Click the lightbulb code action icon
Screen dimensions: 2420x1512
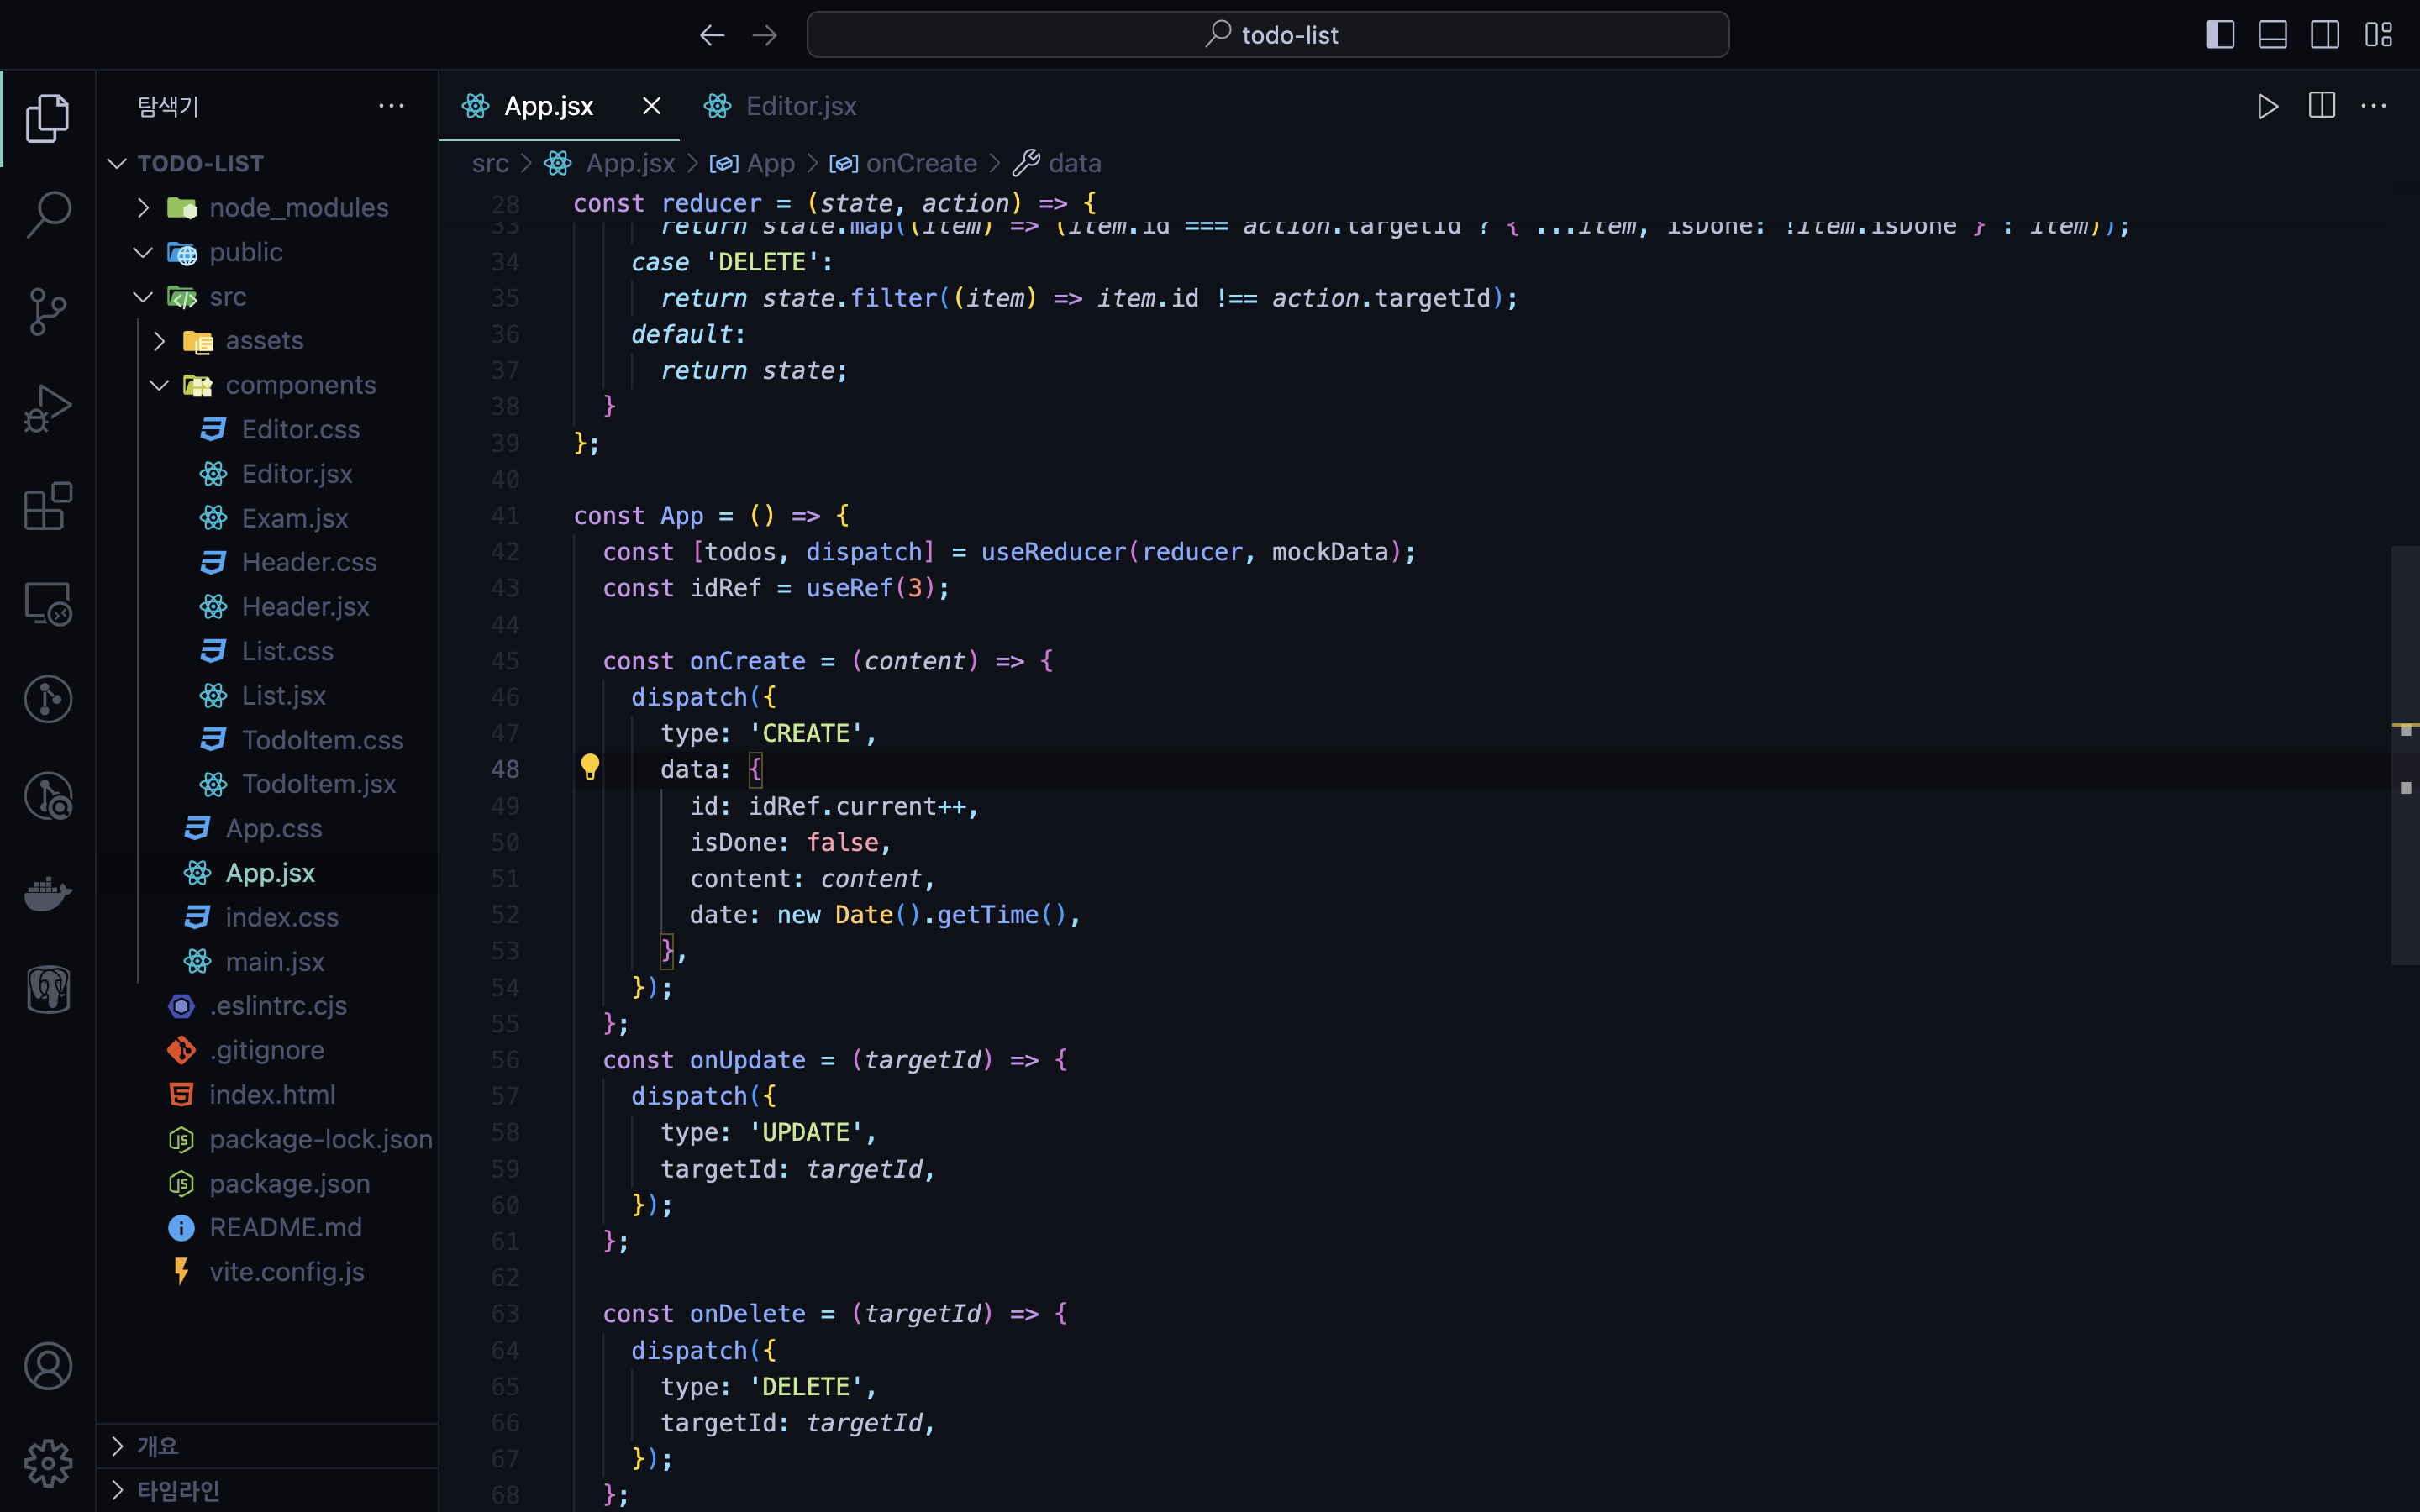point(590,768)
